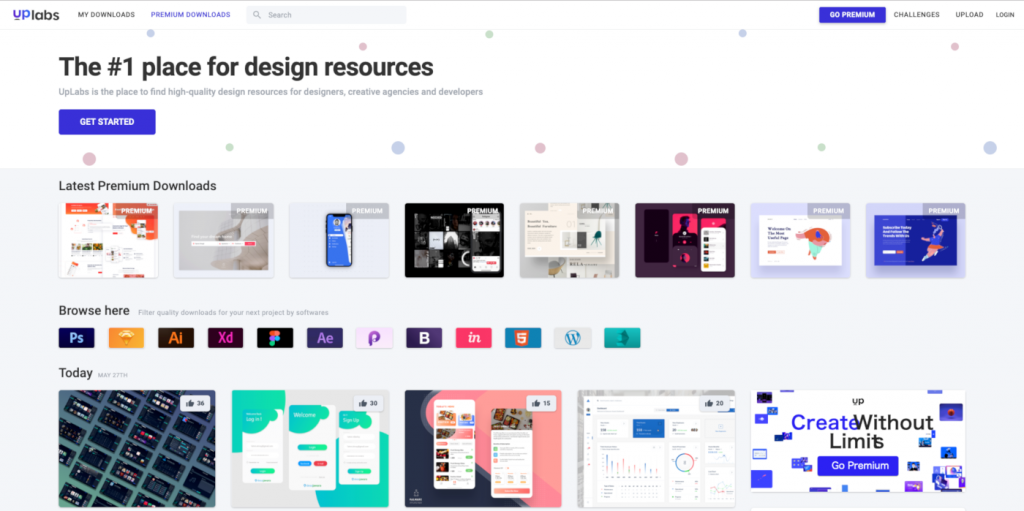Filter downloads by Adobe Xd icon
The height and width of the screenshot is (511, 1024).
[x=225, y=338]
